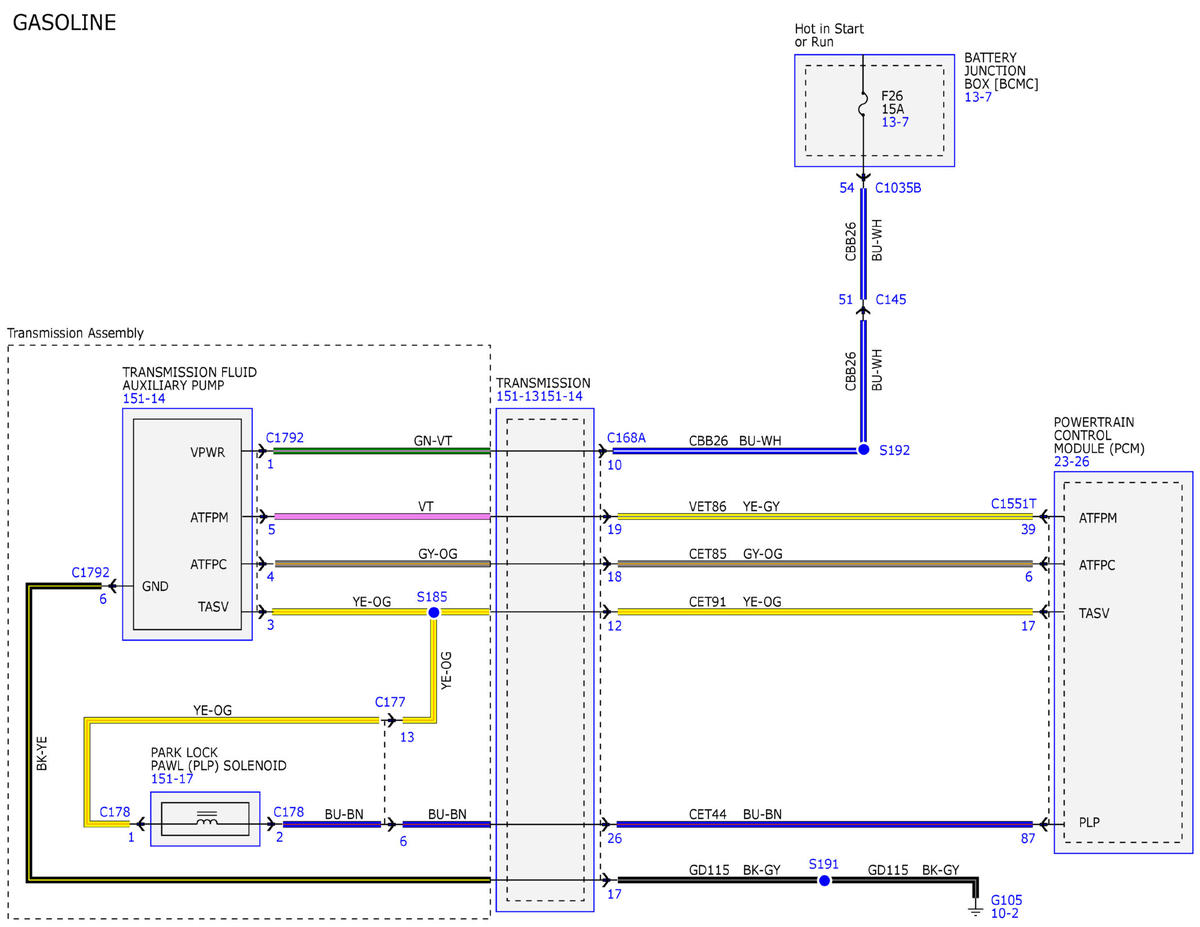The height and width of the screenshot is (927, 1200).
Task: Select the GN-VT wire label
Action: click(431, 440)
